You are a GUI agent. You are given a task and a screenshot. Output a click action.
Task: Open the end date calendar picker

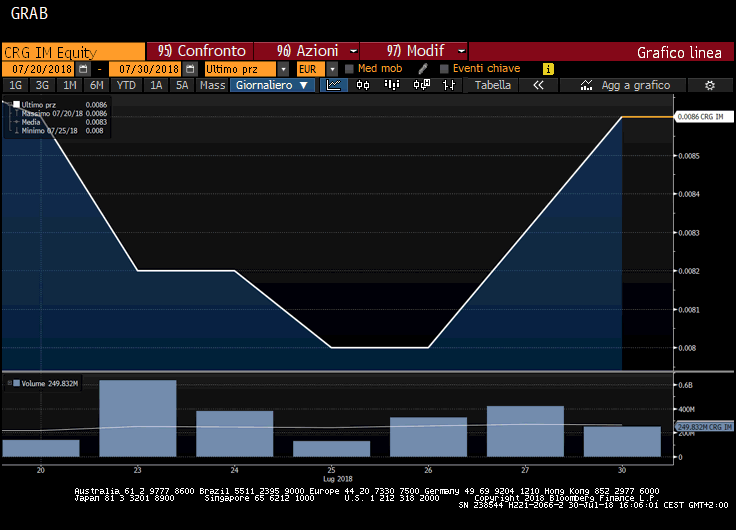(189, 69)
